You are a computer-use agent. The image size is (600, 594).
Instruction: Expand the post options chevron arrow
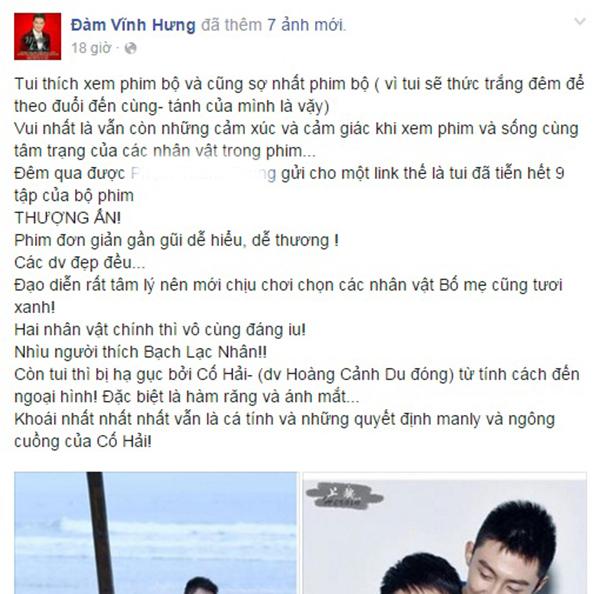(x=580, y=21)
